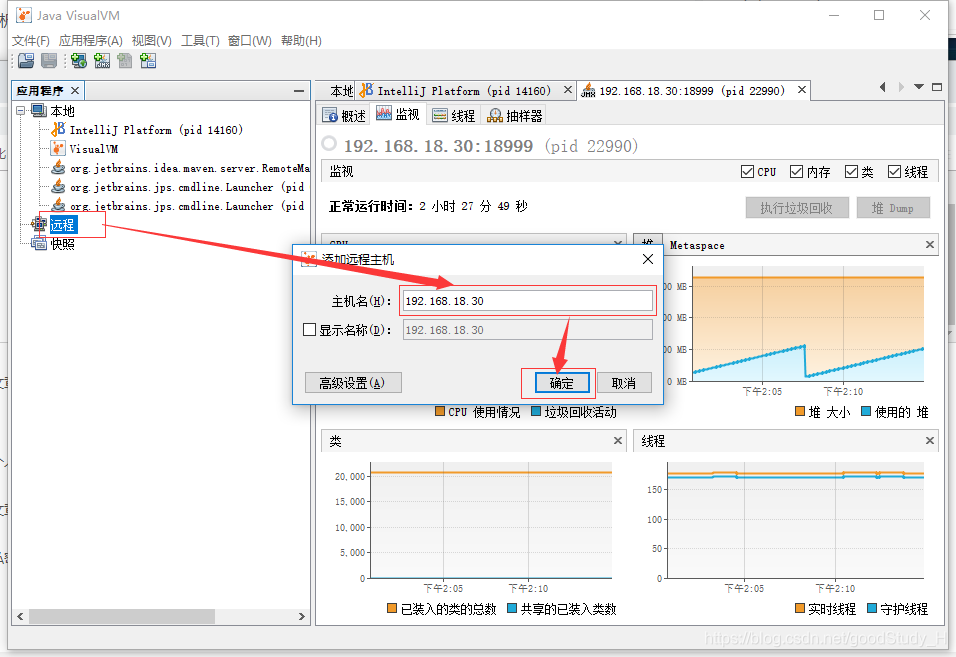Open the 应用程序 menu
956x657 pixels.
(91, 41)
